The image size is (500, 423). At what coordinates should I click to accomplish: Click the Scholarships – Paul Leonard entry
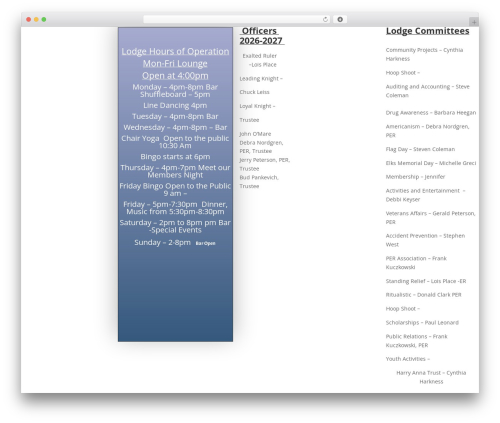[x=422, y=323]
